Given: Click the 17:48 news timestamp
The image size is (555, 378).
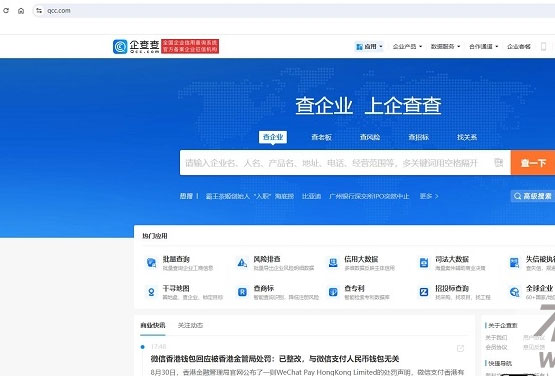Looking at the screenshot, I should [x=159, y=346].
